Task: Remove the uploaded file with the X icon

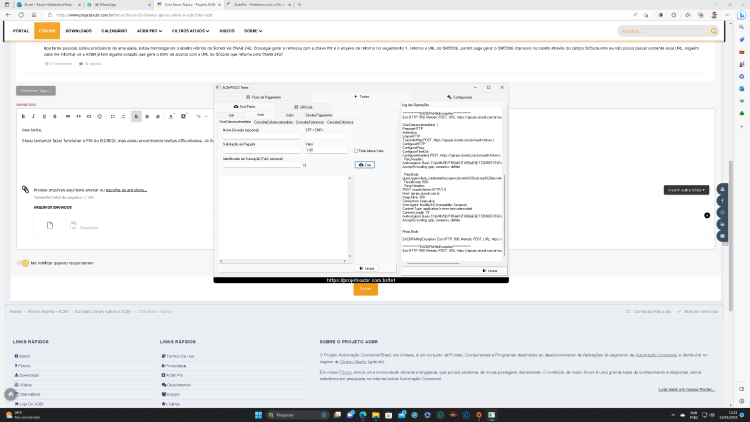Action: tap(707, 215)
